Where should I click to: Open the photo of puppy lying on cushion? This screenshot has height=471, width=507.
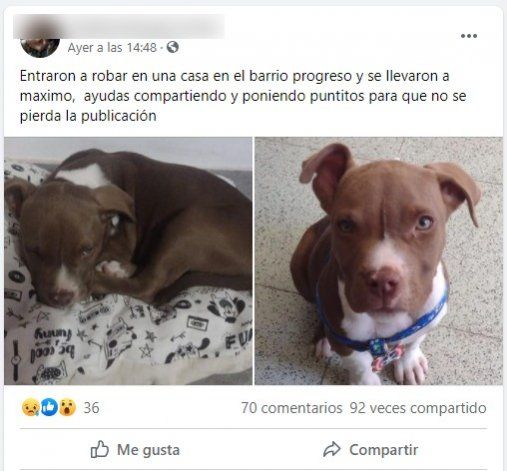(128, 261)
